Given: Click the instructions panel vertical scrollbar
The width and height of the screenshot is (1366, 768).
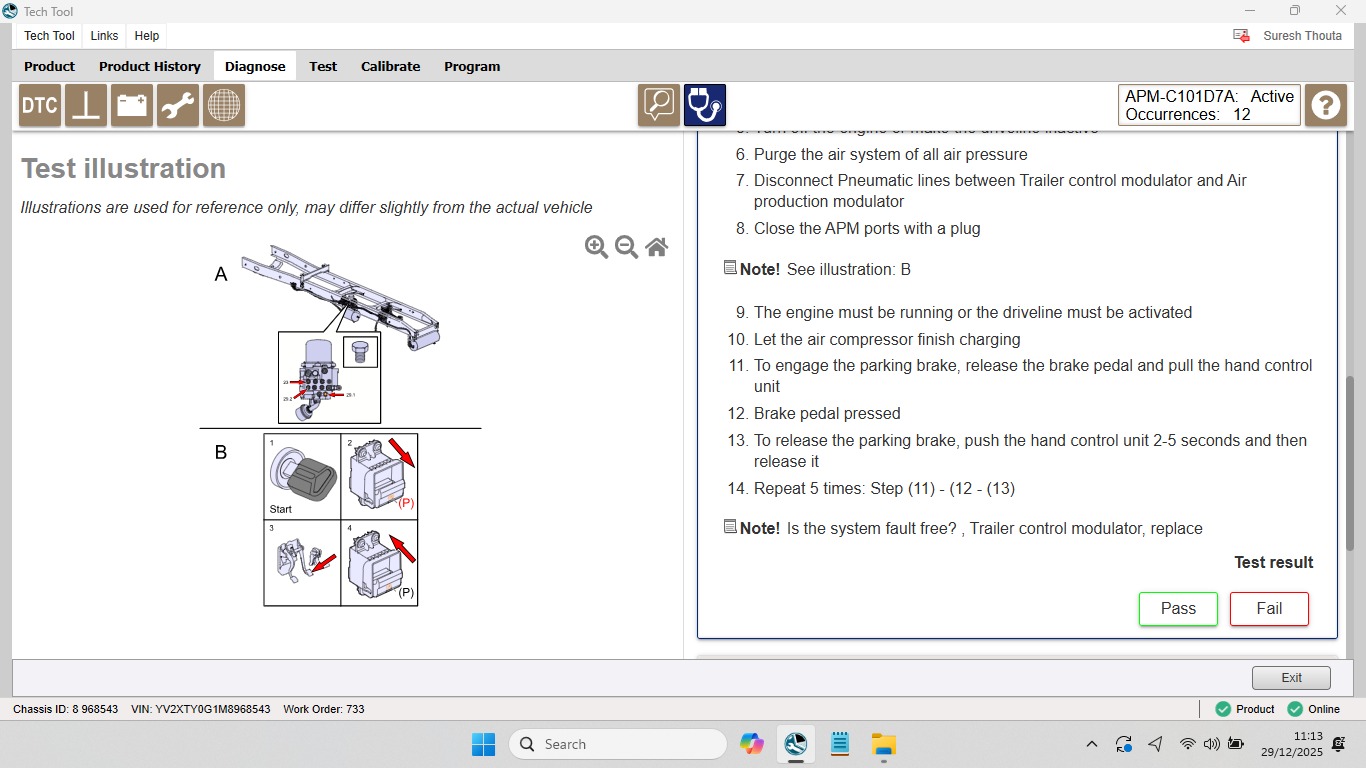Looking at the screenshot, I should tap(1351, 463).
